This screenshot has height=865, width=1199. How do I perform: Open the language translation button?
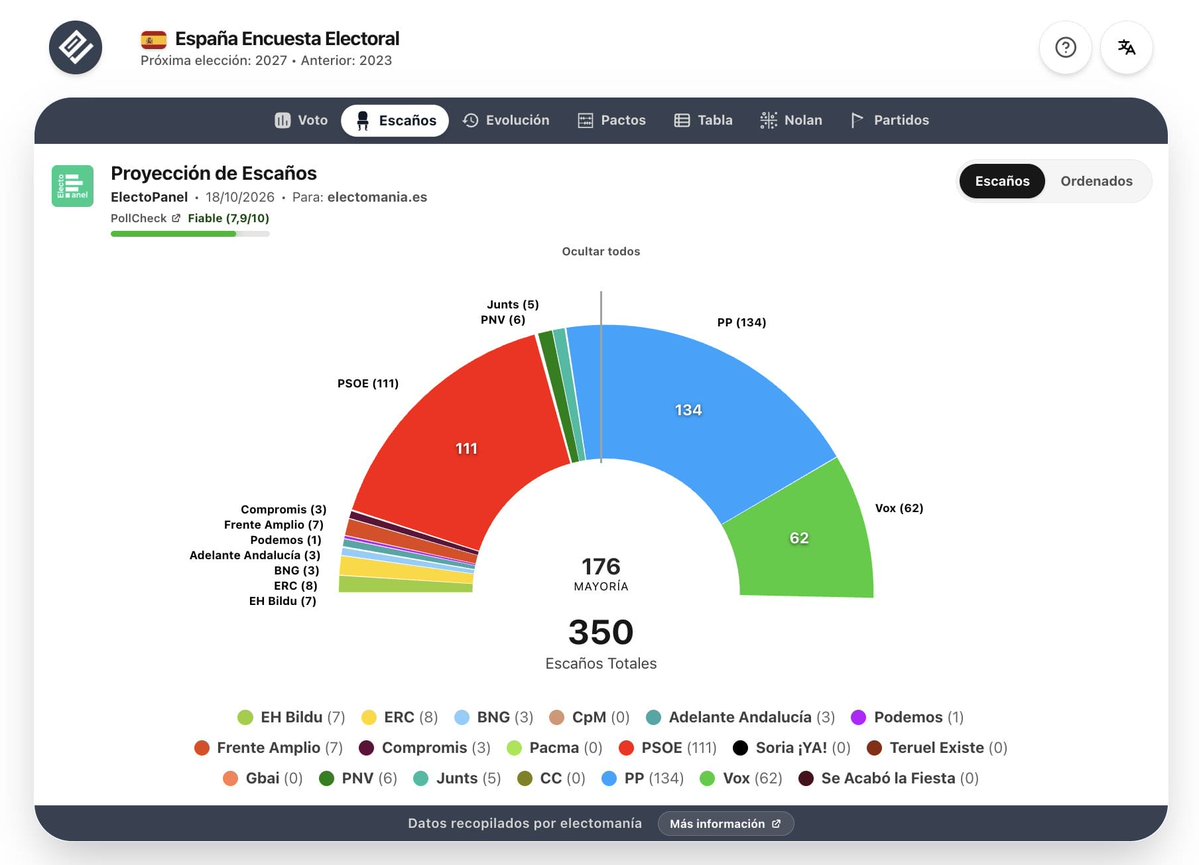[x=1126, y=47]
